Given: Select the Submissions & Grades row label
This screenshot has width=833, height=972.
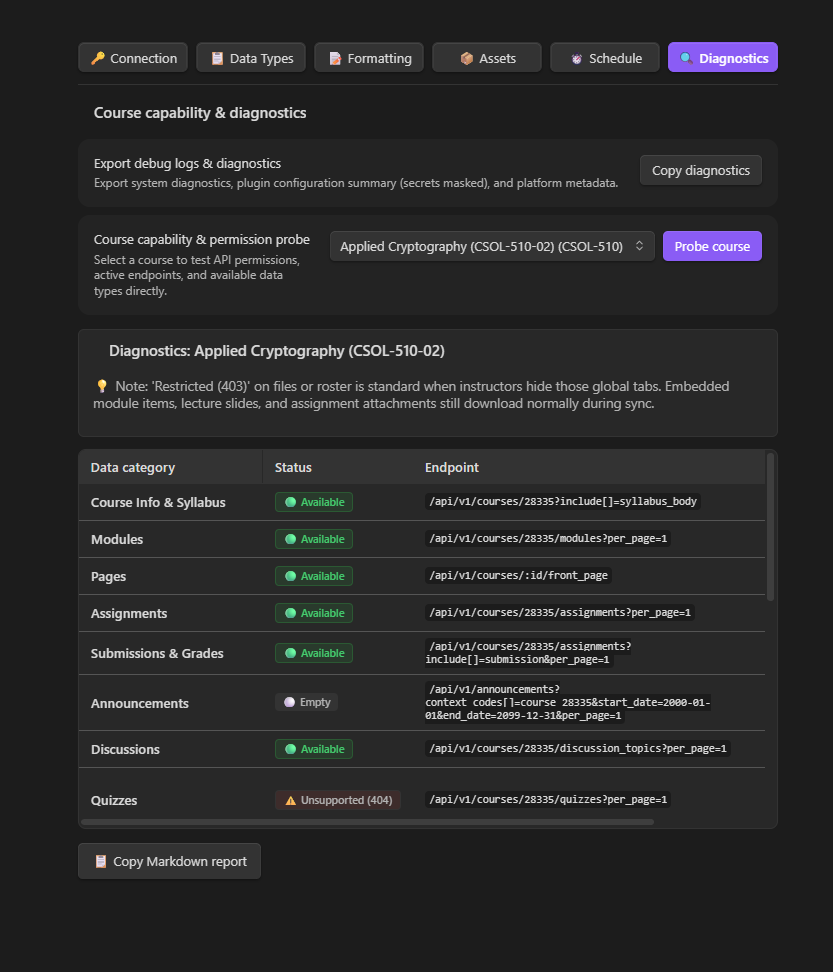Looking at the screenshot, I should [x=157, y=653].
